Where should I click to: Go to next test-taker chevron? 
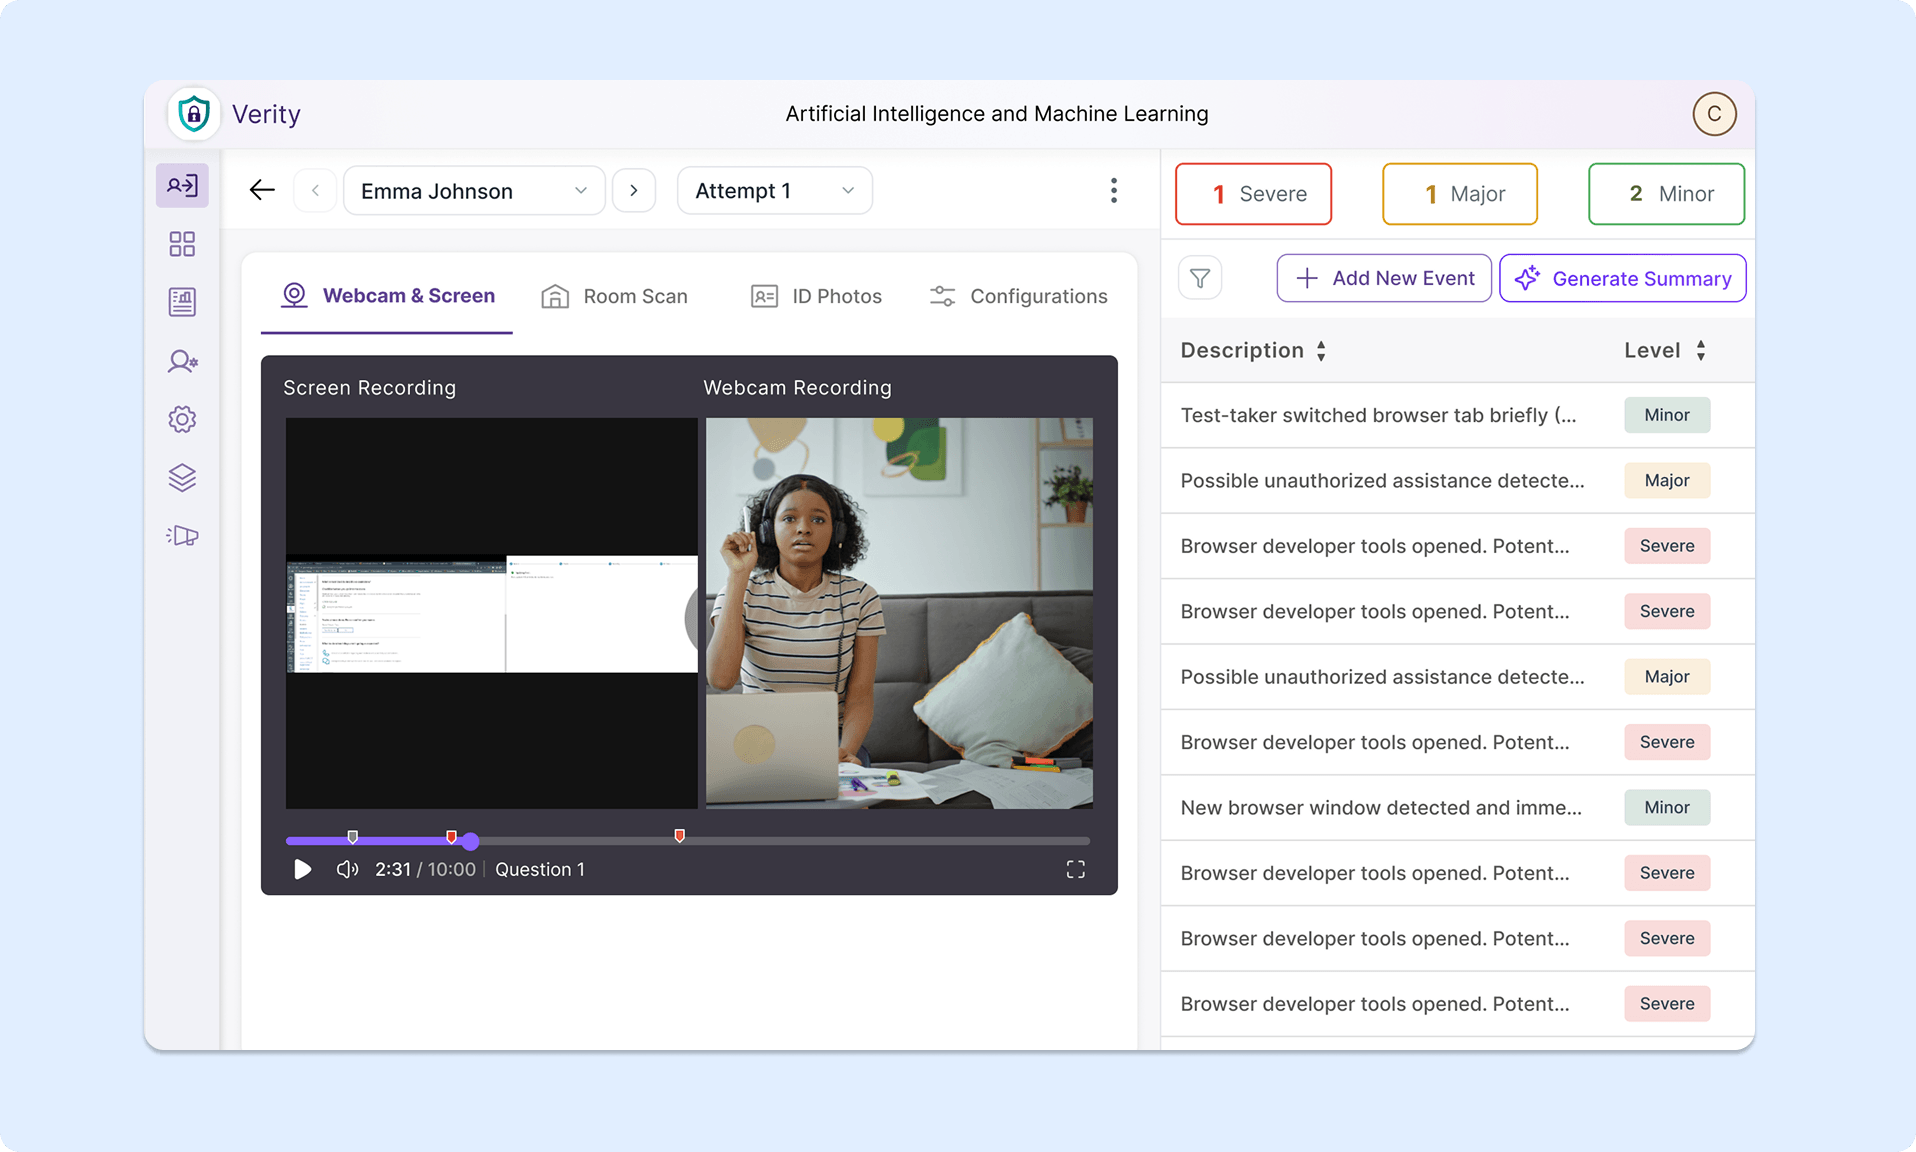pos(634,190)
